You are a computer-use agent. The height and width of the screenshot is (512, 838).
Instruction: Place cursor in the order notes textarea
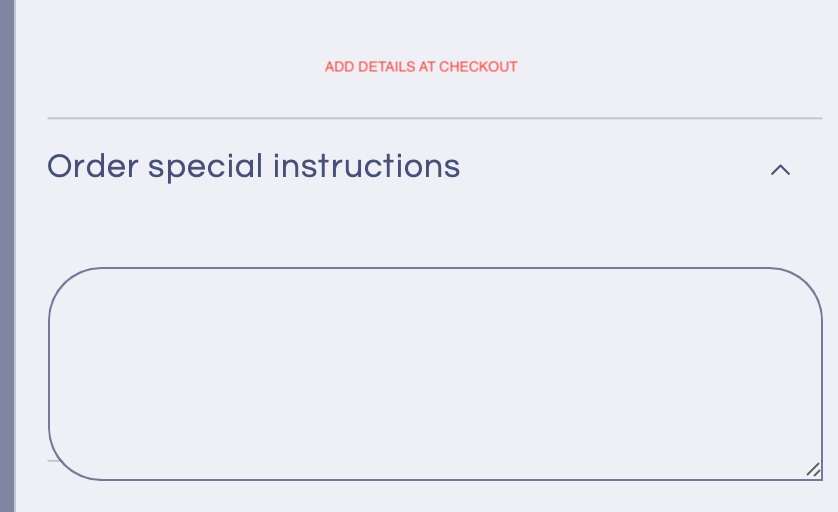tap(435, 373)
